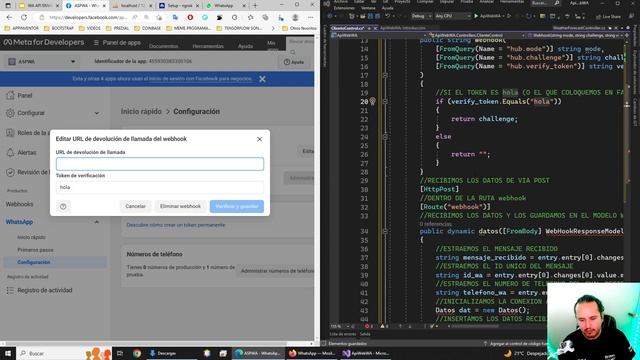Click the Ayuda help button near app ID
Screen dimensions: 640x360
[294, 62]
